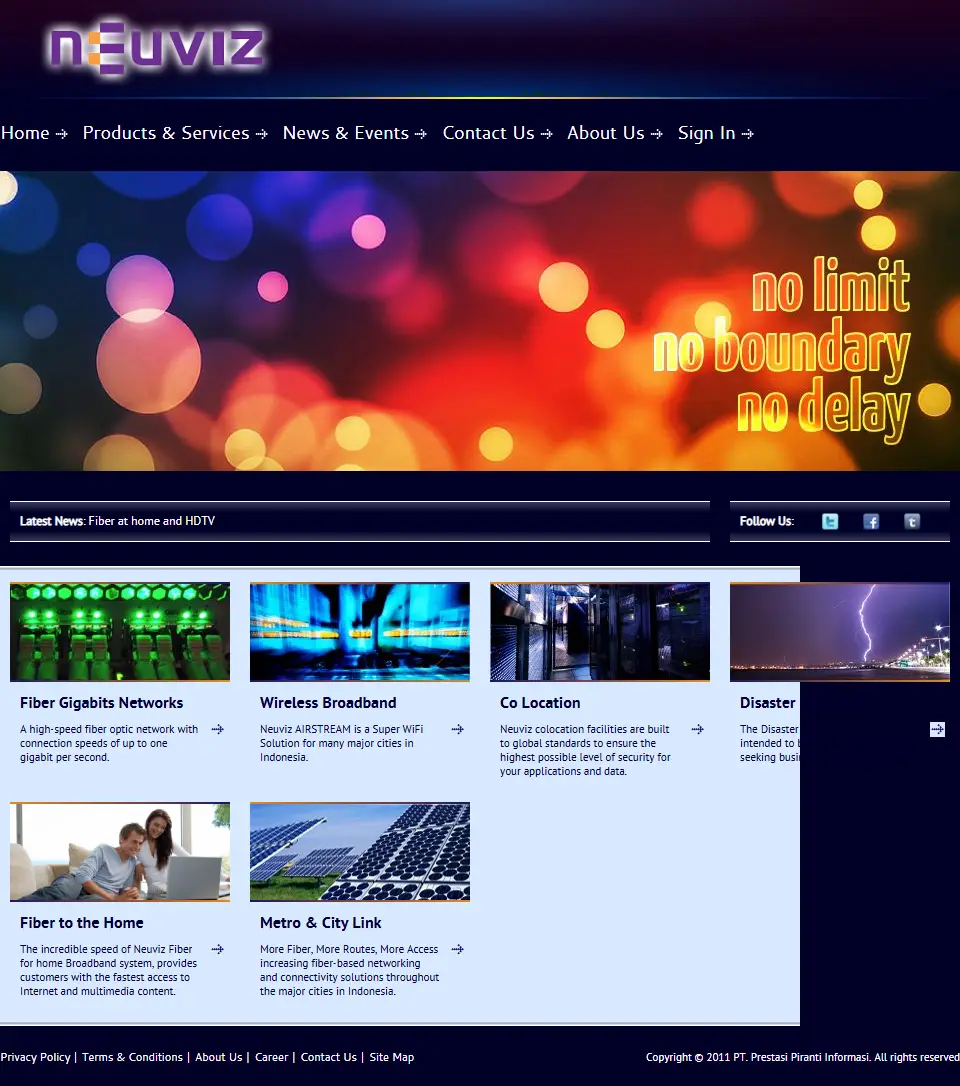
Task: Open the Wireless Broadband heading
Action: [x=328, y=703]
